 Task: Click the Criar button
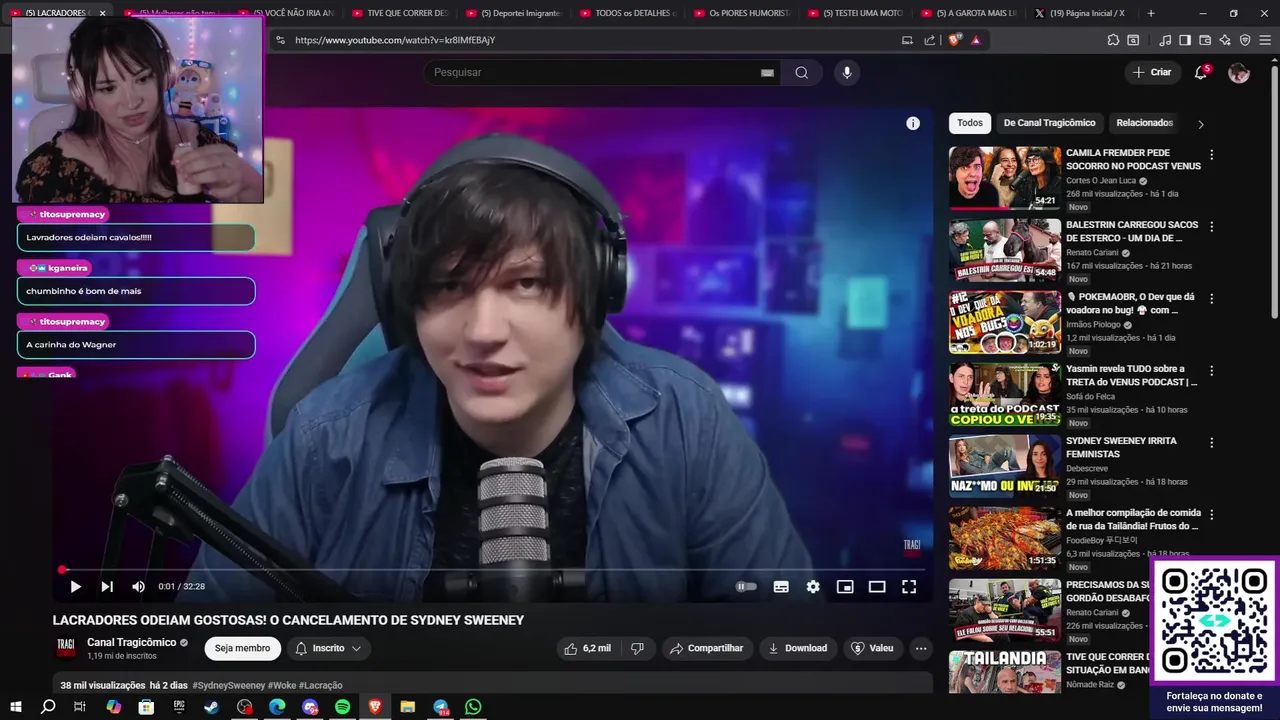click(x=1152, y=72)
